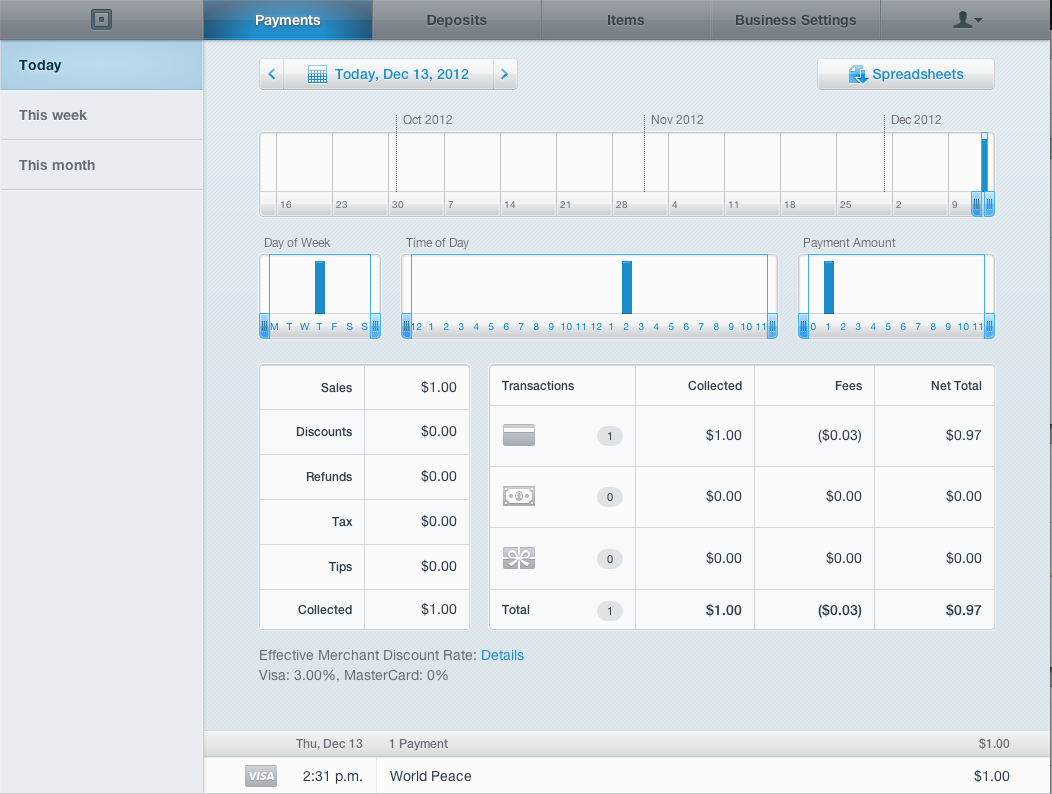Open the merchant discount rate Details link

[502, 655]
